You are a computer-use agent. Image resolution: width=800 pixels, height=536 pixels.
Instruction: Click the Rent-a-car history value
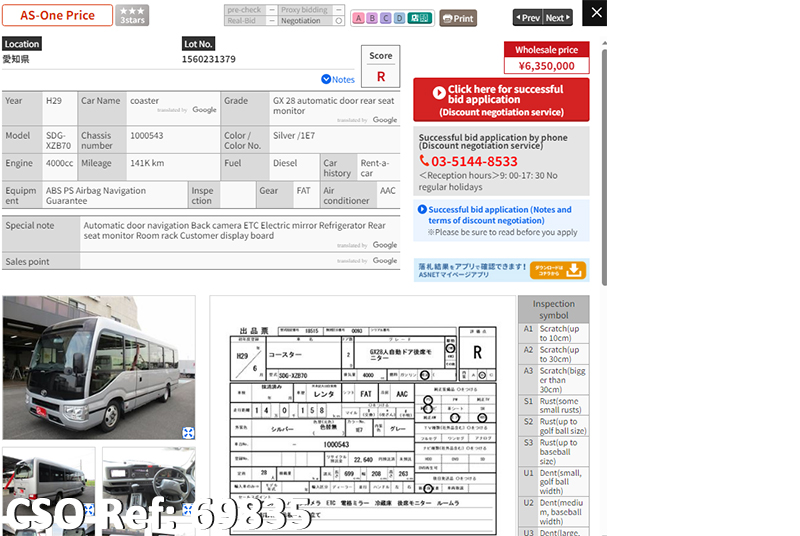pos(374,168)
